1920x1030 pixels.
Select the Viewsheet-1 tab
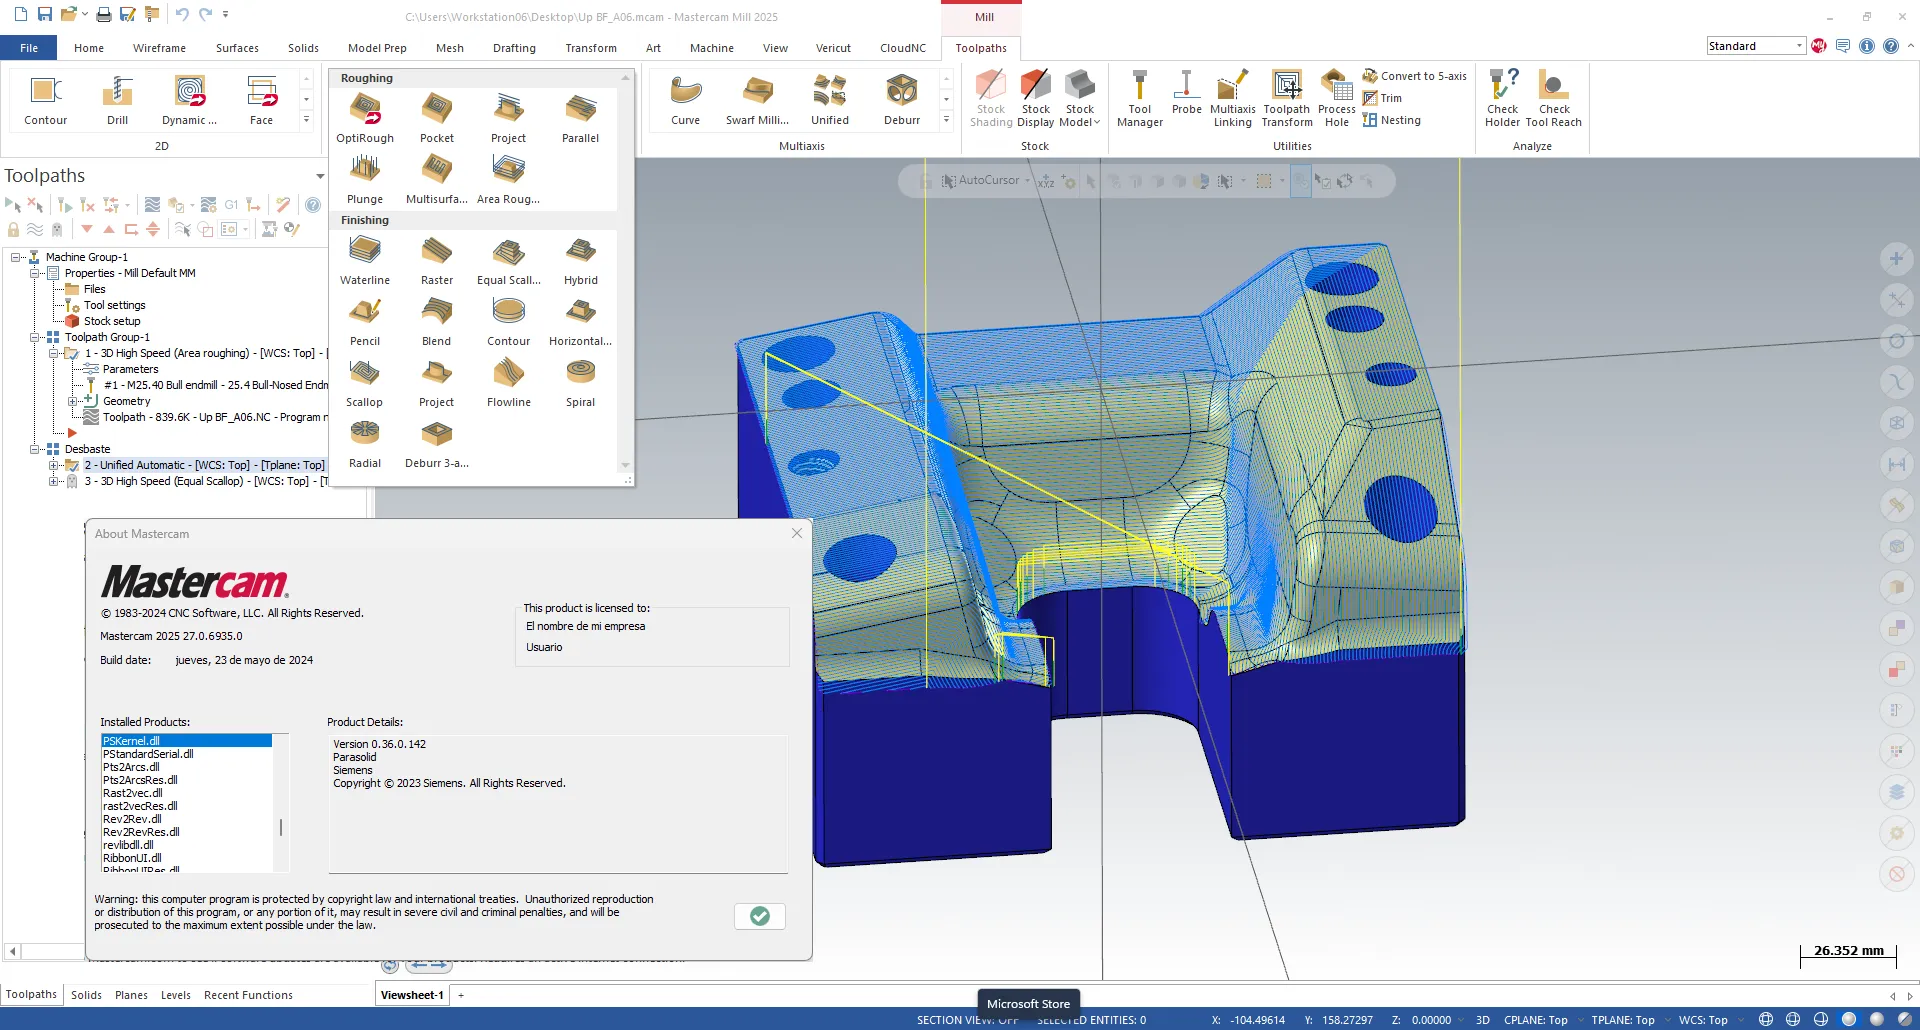coord(411,995)
